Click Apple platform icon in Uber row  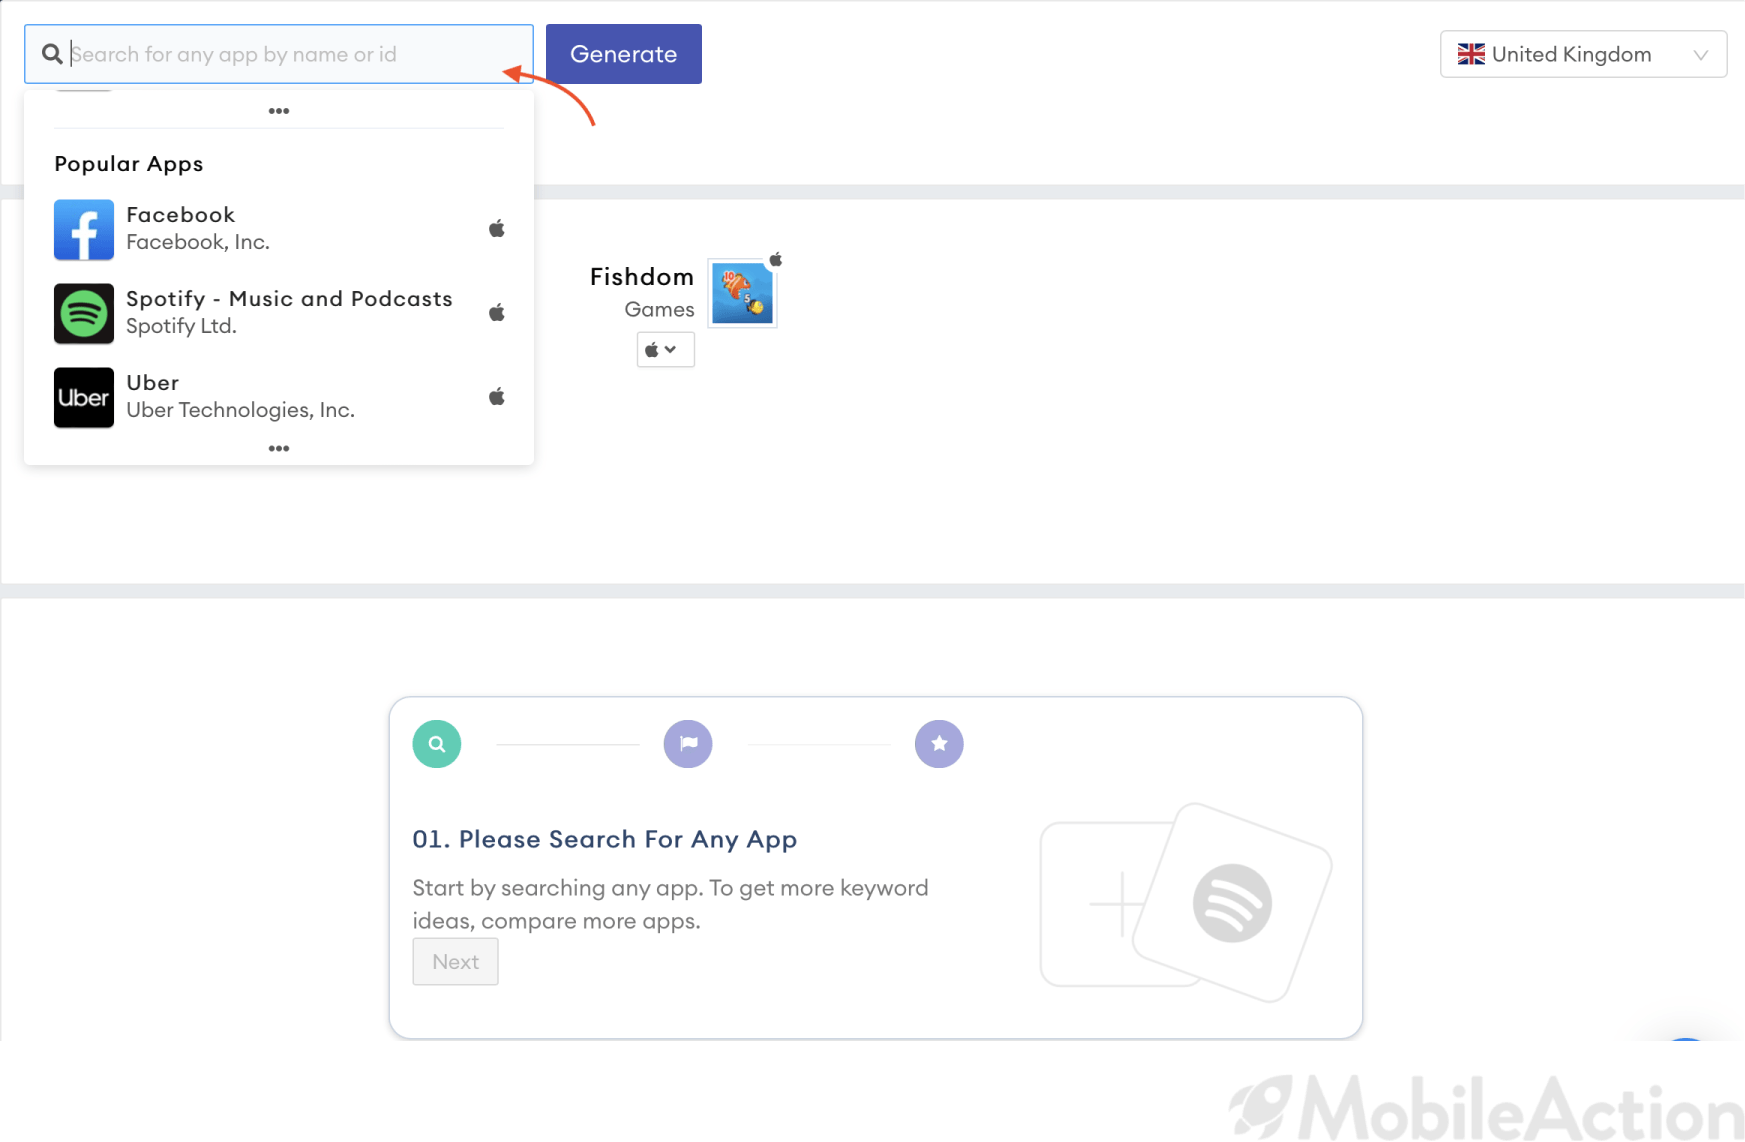[x=496, y=397]
